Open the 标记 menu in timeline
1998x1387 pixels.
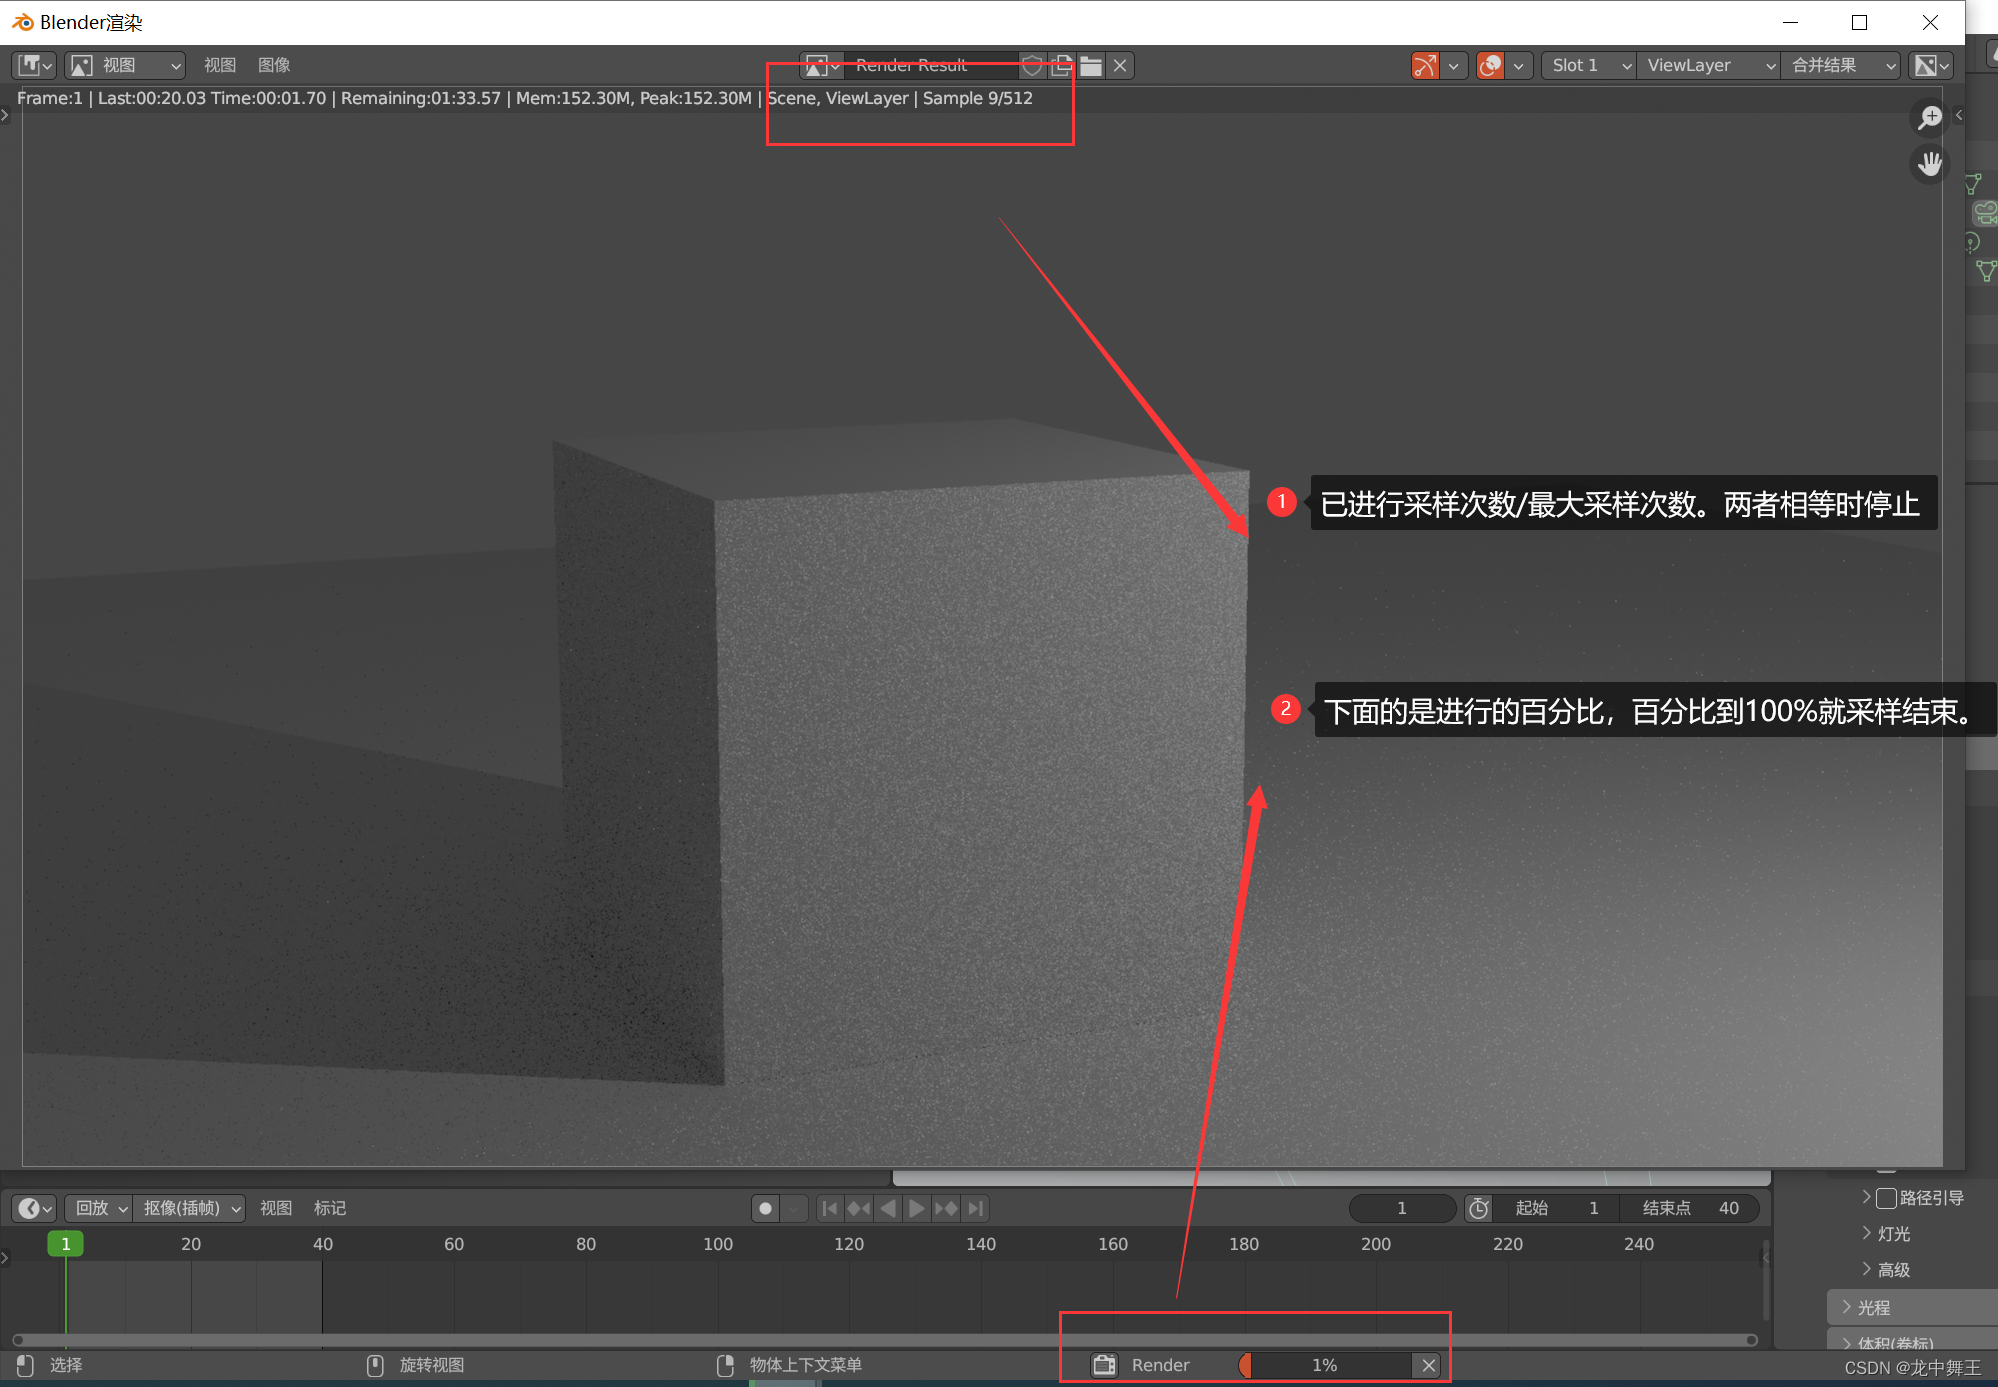330,1208
